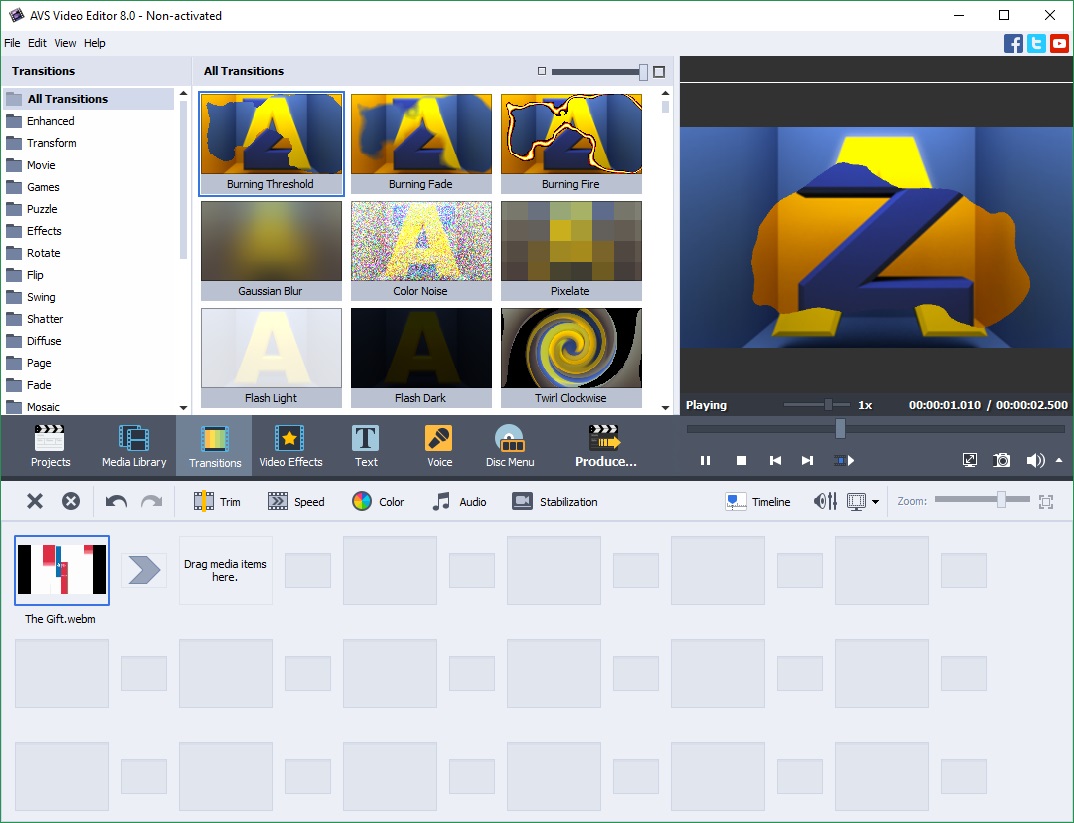
Task: Select the Enhanced transitions folder
Action: coord(89,121)
